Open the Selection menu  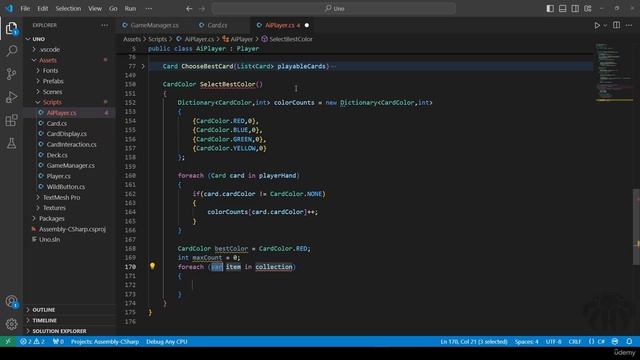pyautogui.click(x=68, y=9)
